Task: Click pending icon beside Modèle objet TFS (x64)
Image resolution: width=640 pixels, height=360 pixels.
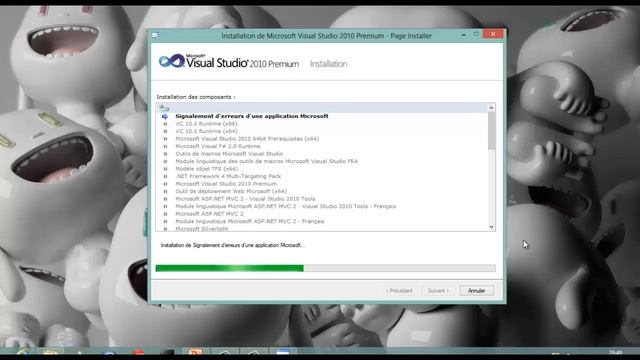Action: (x=165, y=169)
